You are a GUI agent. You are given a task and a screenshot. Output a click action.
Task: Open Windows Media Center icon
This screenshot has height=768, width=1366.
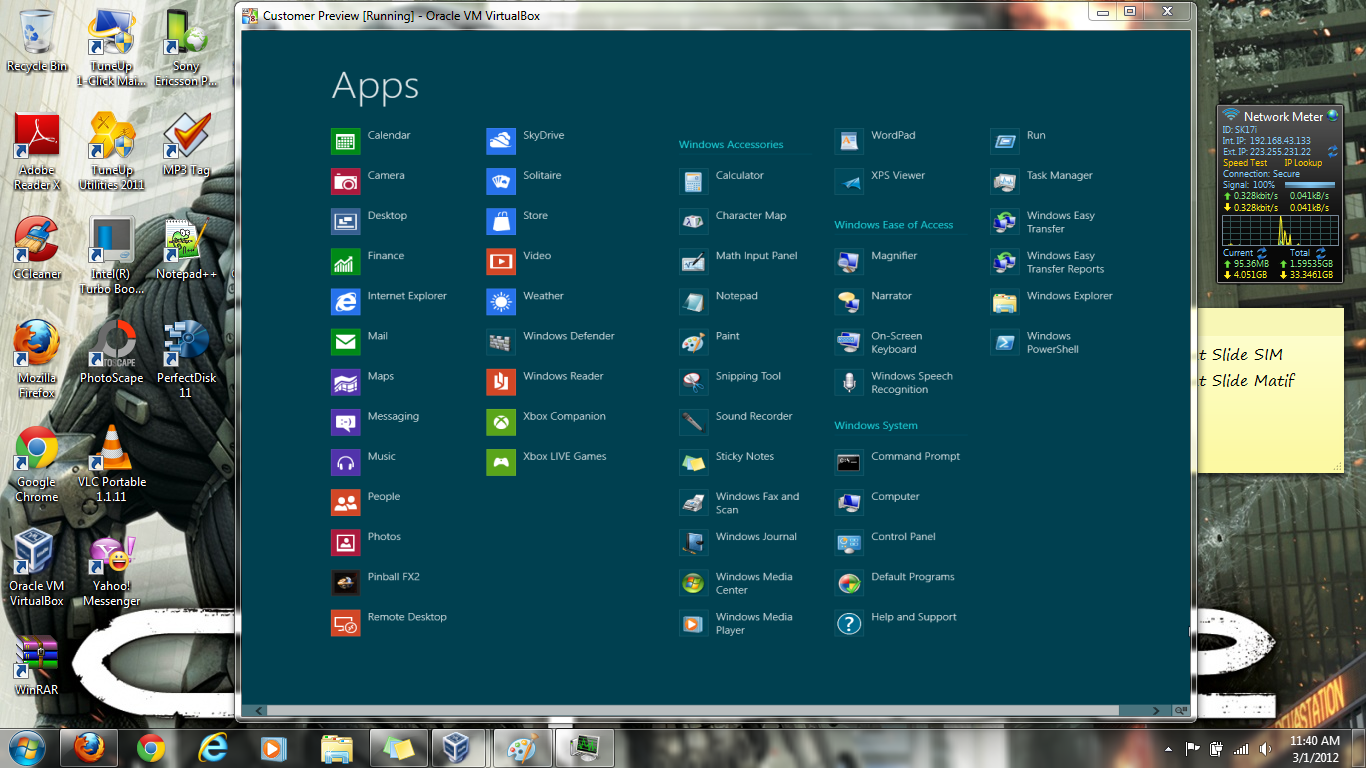[x=694, y=583]
